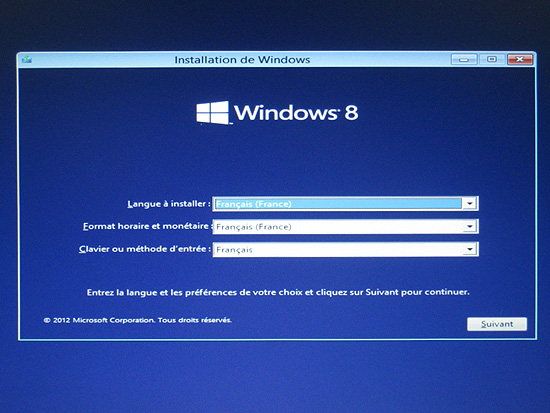Click the Windows flag logo
The image size is (550, 413).
pyautogui.click(x=213, y=113)
